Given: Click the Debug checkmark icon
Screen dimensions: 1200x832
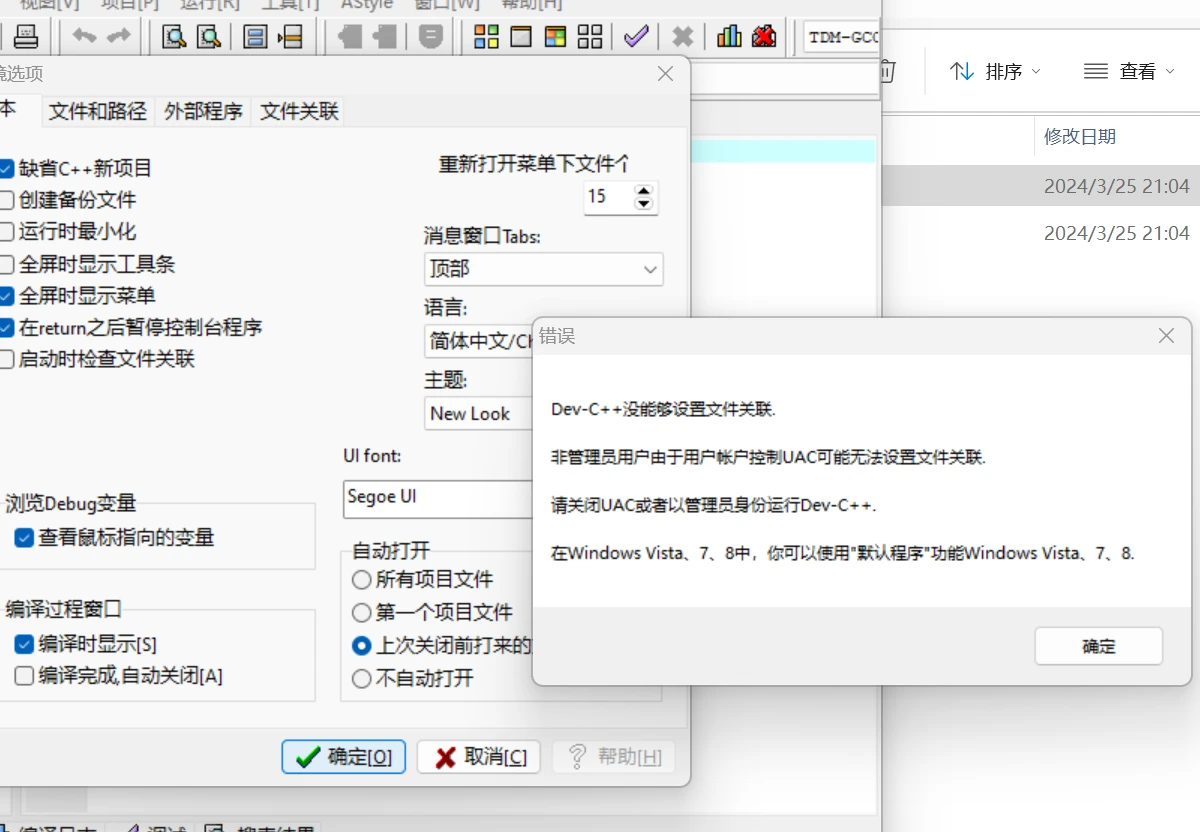Looking at the screenshot, I should click(x=636, y=38).
